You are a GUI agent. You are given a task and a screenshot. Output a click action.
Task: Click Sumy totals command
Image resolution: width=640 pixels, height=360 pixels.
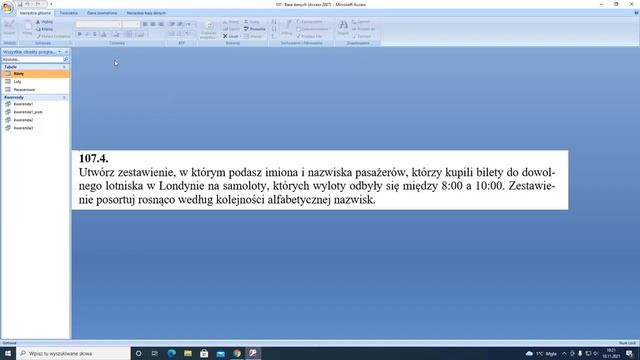coord(252,22)
